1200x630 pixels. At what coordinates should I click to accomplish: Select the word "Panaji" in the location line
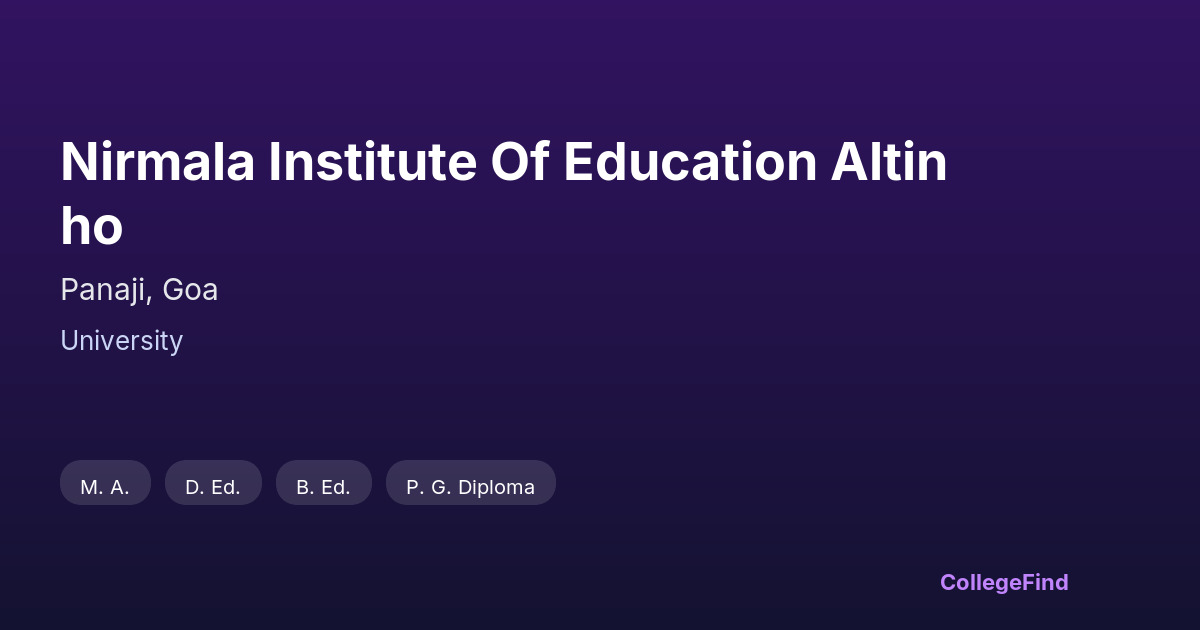point(105,290)
